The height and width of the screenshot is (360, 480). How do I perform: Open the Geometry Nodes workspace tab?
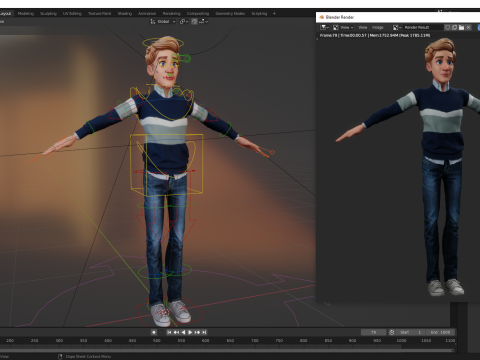coord(230,14)
